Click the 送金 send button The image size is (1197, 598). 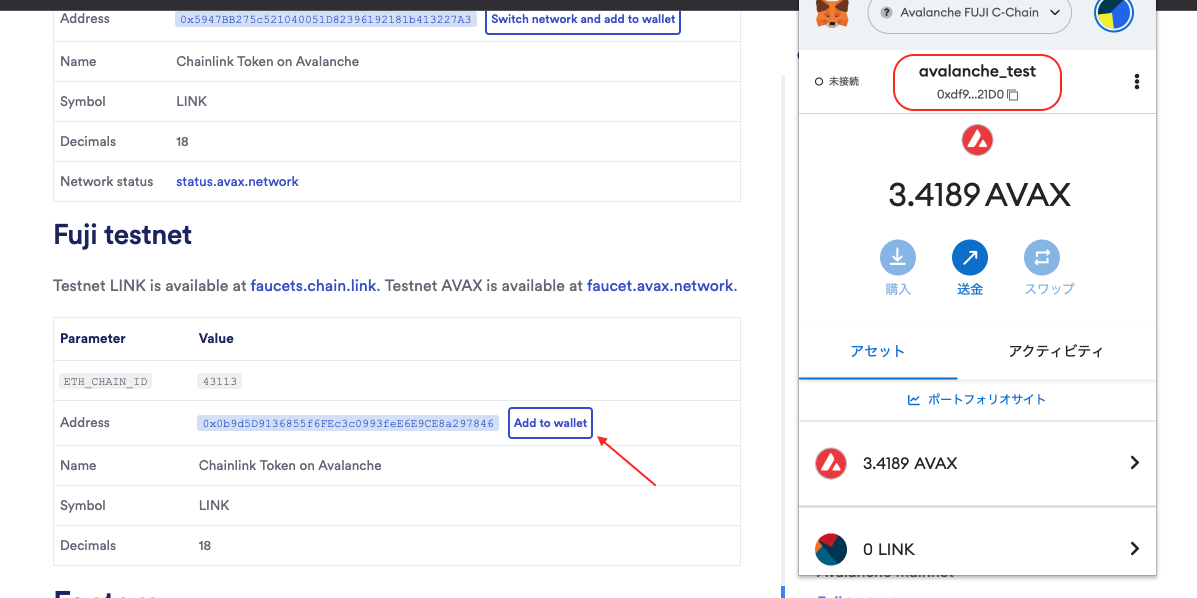tap(970, 268)
